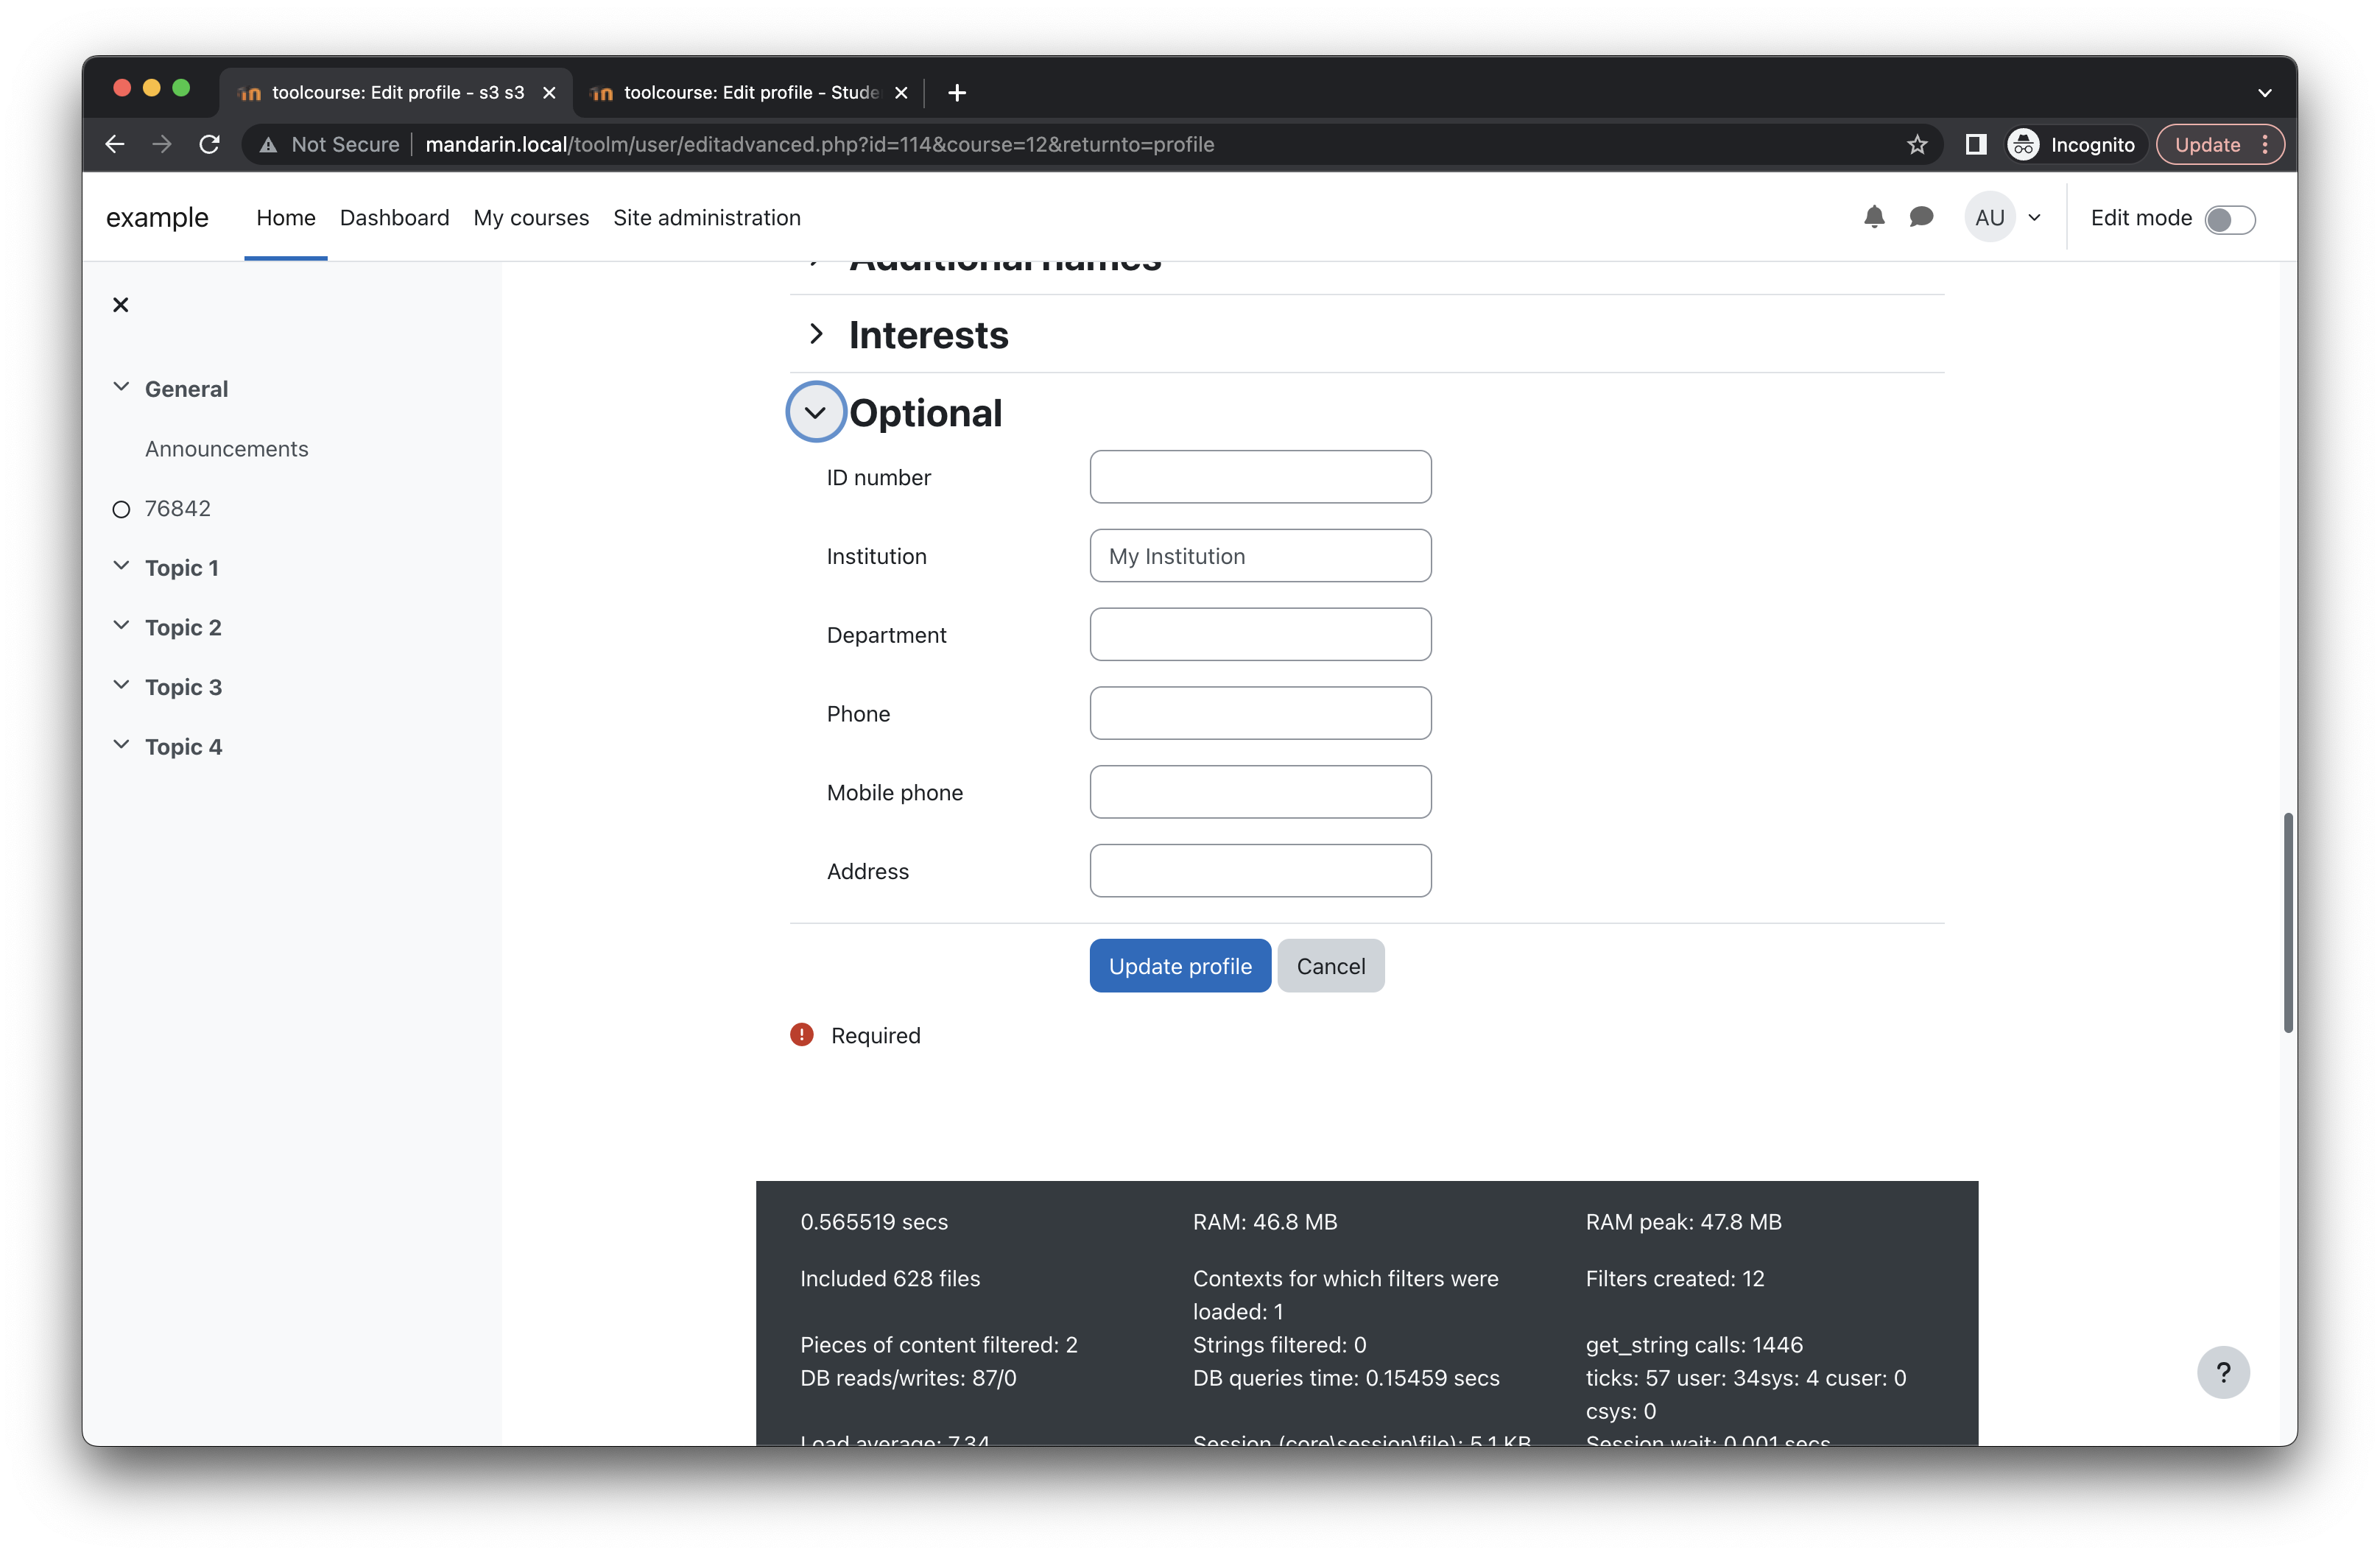The width and height of the screenshot is (2380, 1555).
Task: Open a new browser tab
Action: click(x=957, y=93)
